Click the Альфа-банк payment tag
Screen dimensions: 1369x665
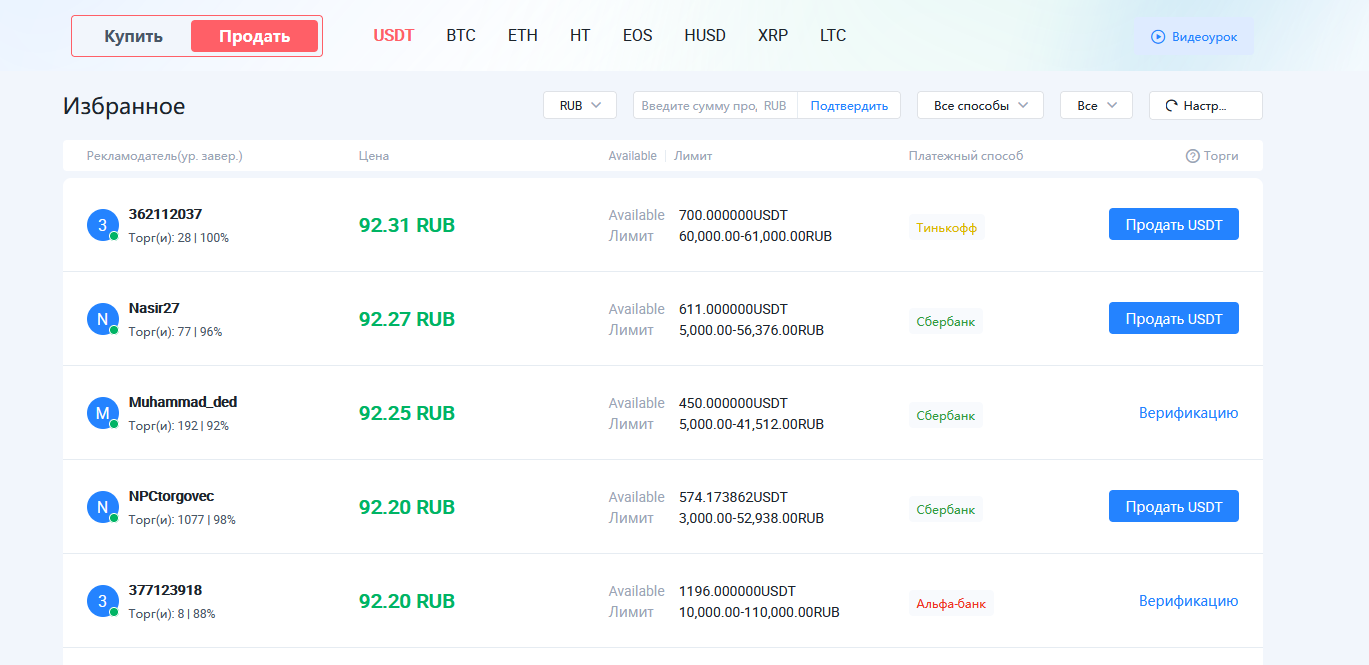(x=951, y=604)
